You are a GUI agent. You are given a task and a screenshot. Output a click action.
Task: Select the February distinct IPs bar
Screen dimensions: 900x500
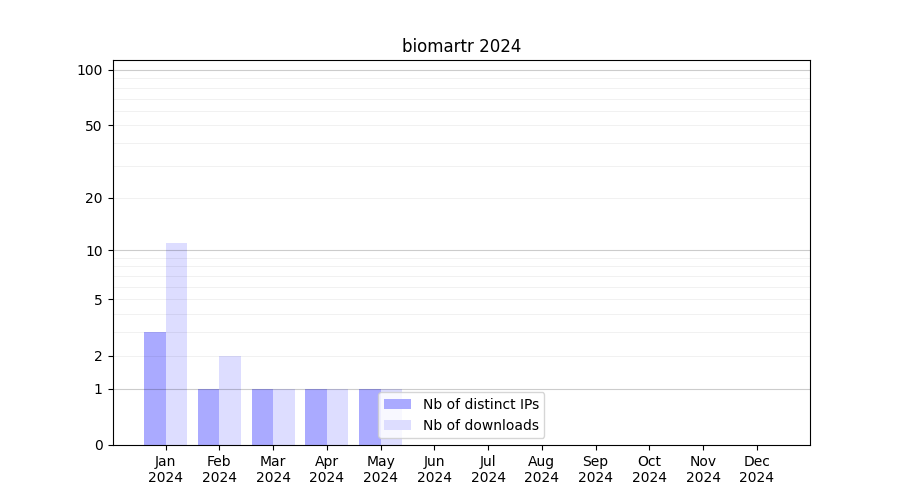pos(208,417)
